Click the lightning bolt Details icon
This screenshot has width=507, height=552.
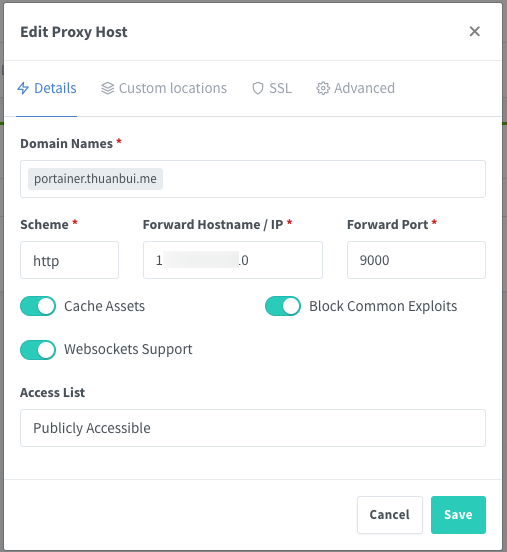coord(23,88)
